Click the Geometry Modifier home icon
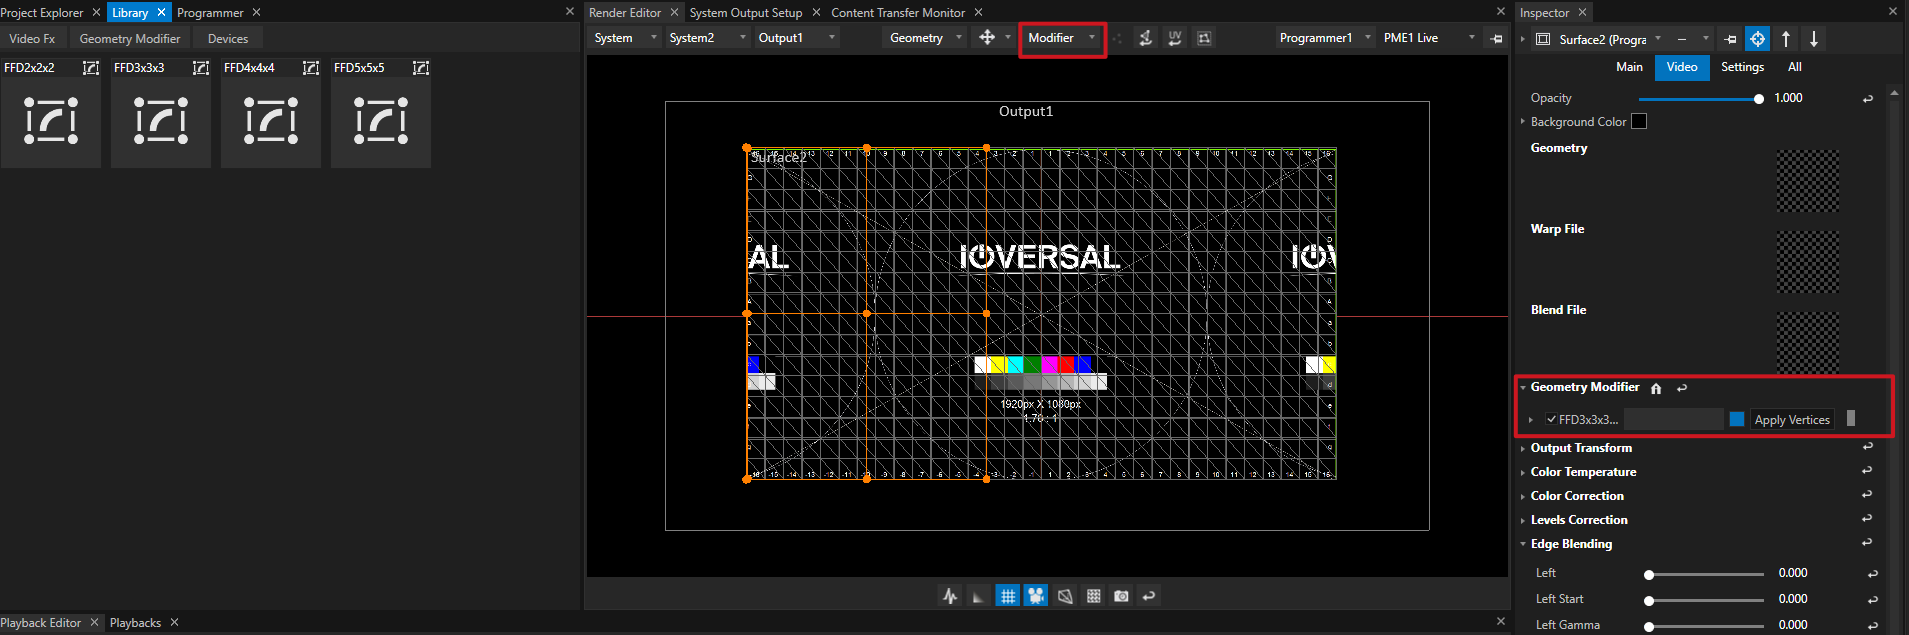1909x635 pixels. tap(1656, 388)
